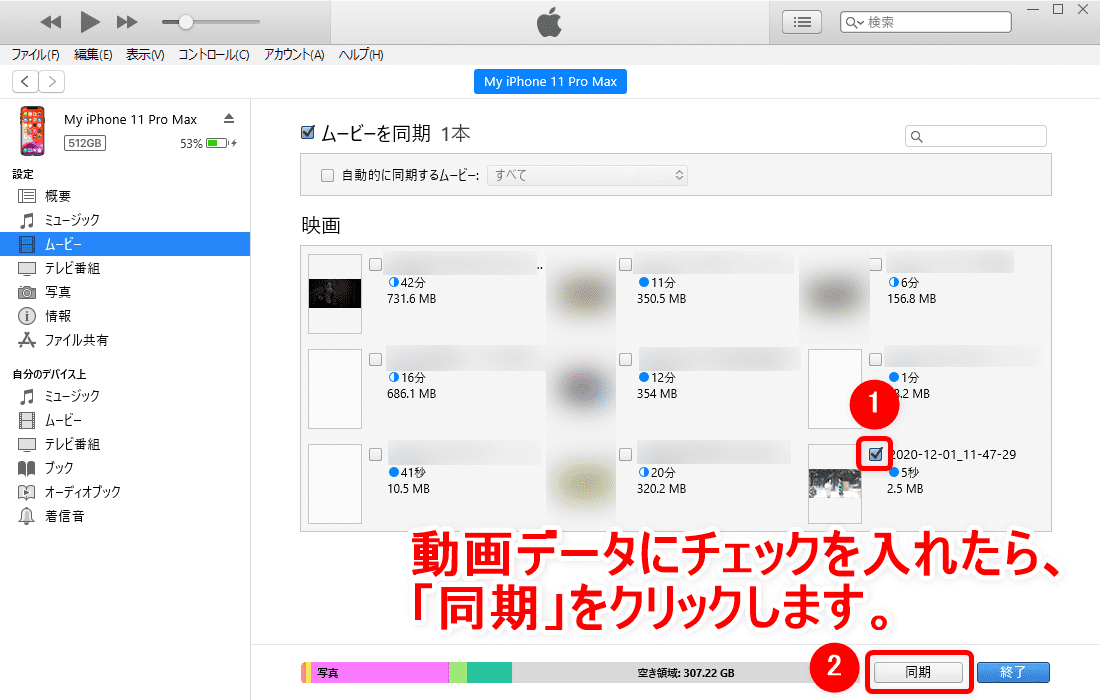Uncheck the 2020-12-01 video
Screen dimensions: 1100x700
[874, 453]
